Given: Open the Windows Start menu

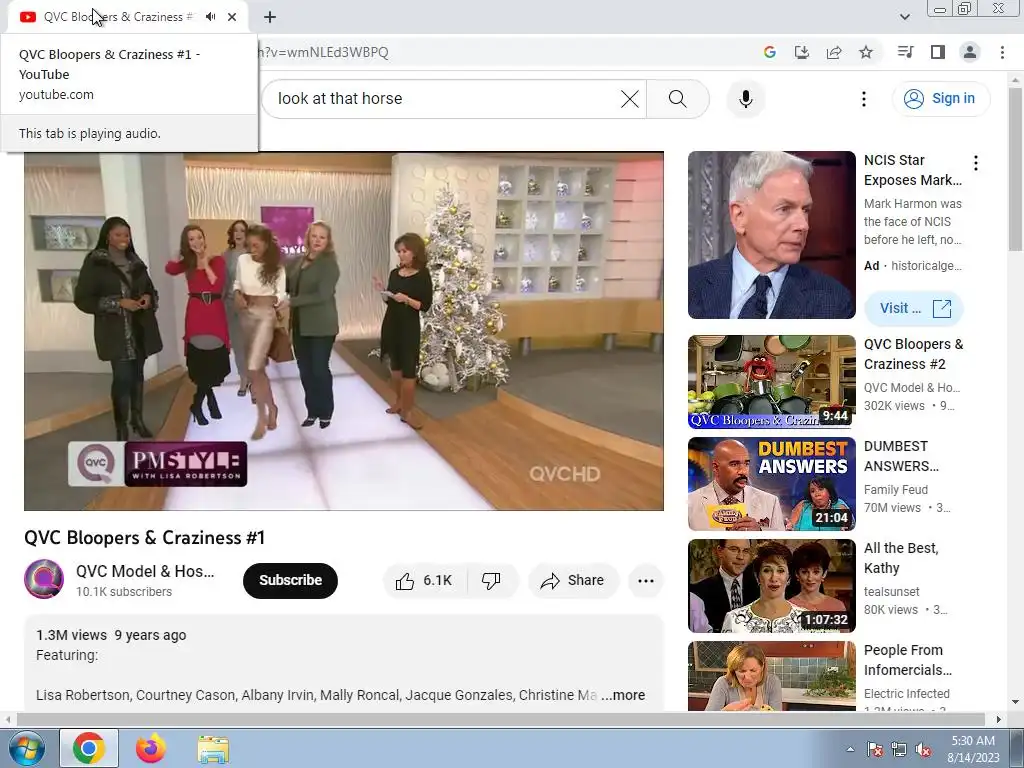Looking at the screenshot, I should point(26,748).
